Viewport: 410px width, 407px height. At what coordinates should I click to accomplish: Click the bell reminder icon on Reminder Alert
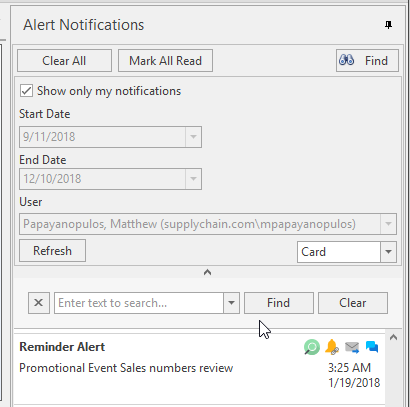[332, 347]
